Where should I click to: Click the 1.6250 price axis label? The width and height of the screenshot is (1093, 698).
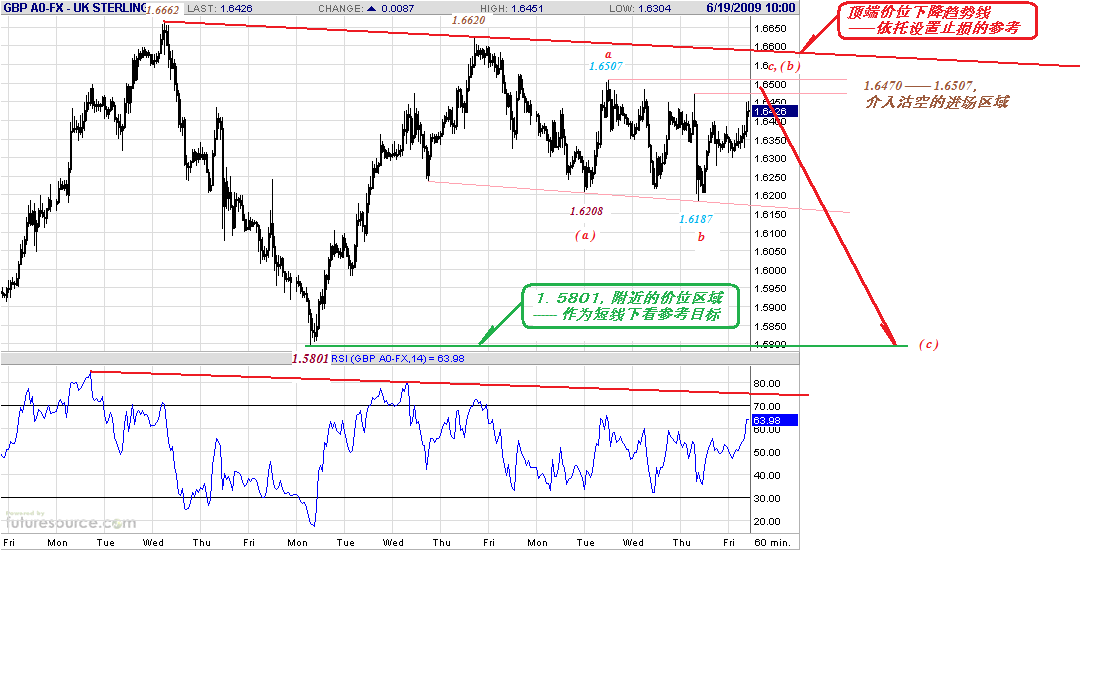770,177
